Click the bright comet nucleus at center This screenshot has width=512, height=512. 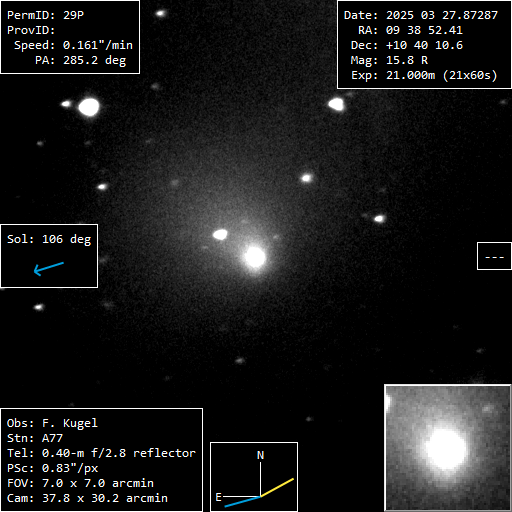pyautogui.click(x=255, y=257)
